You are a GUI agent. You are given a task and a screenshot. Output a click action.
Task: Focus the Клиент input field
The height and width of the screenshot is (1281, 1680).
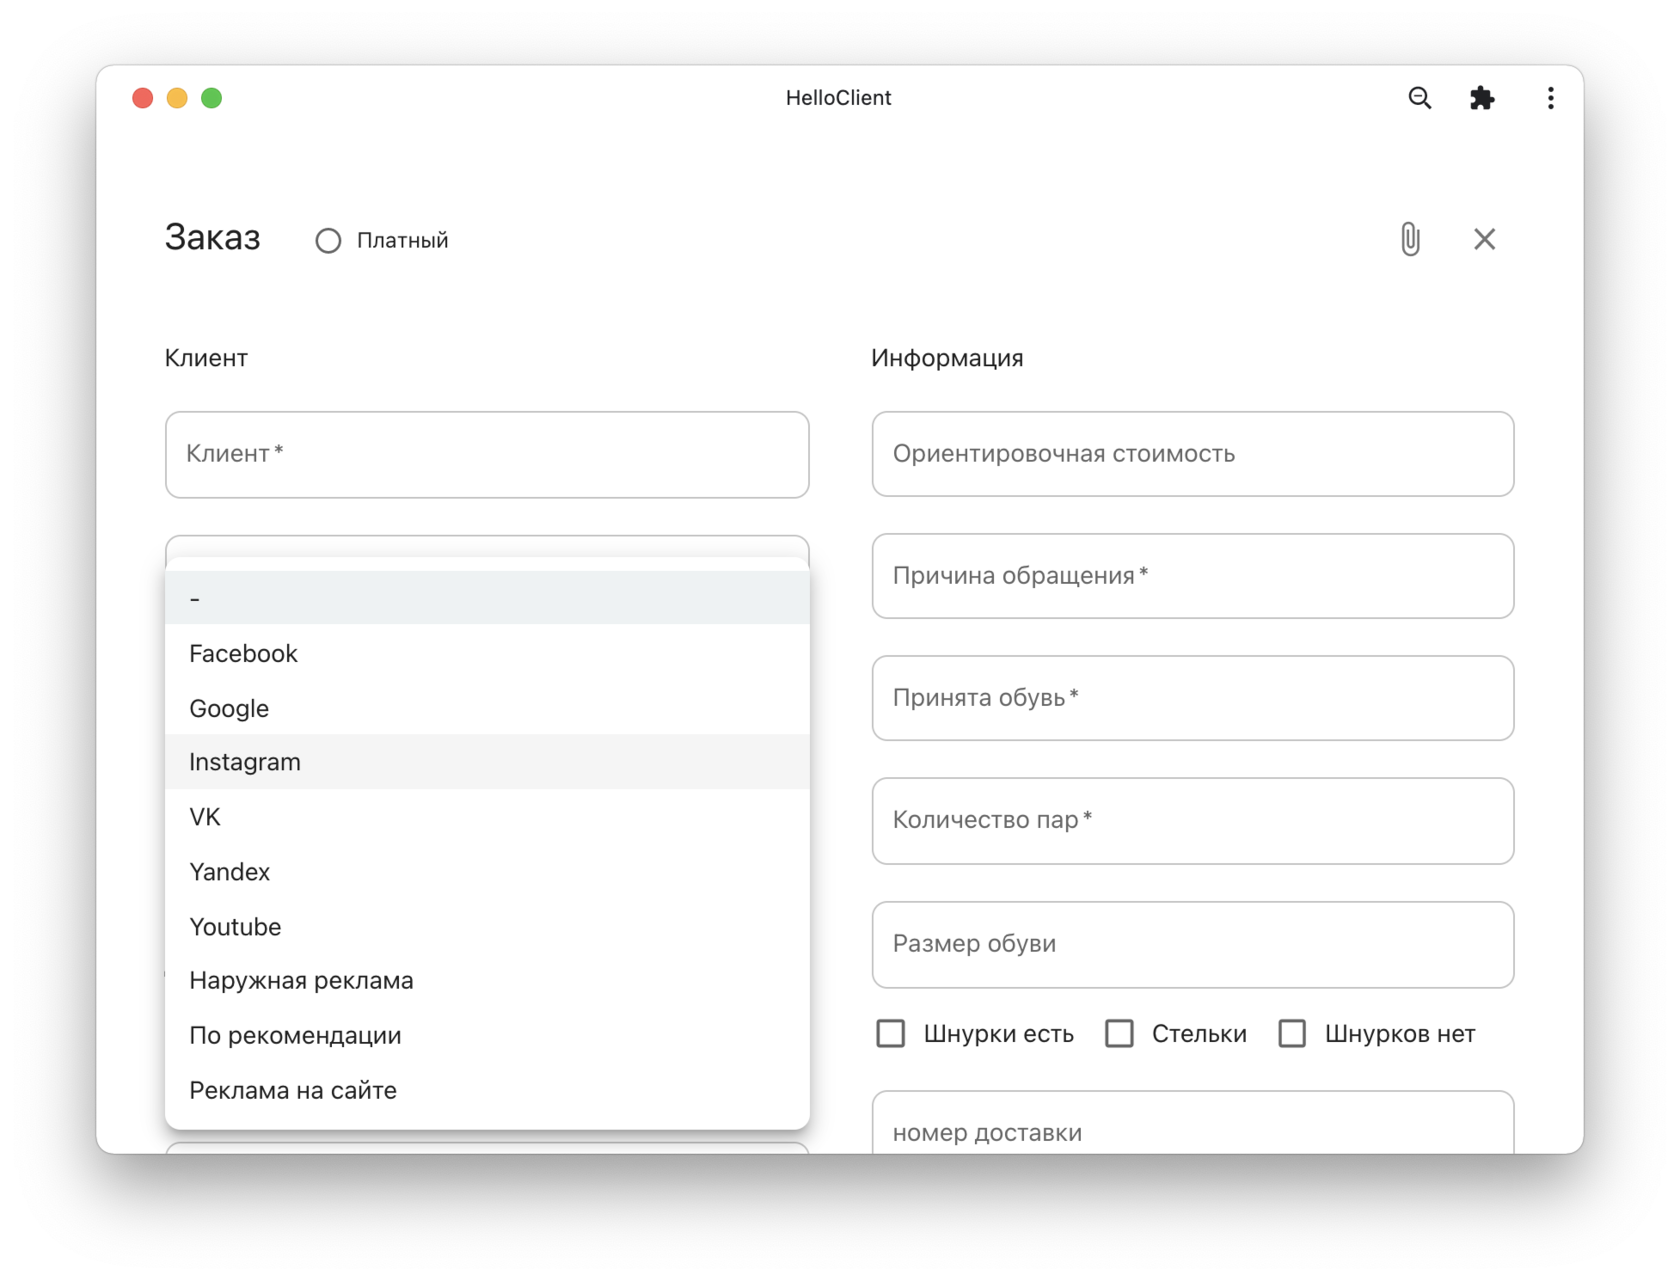[487, 454]
